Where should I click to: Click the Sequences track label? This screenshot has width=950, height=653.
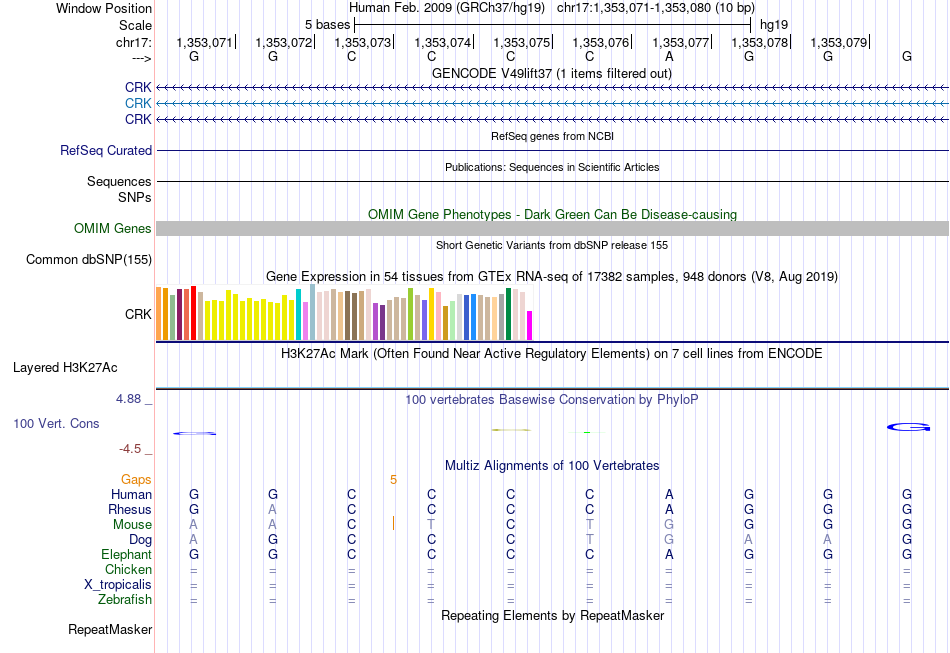[x=119, y=181]
